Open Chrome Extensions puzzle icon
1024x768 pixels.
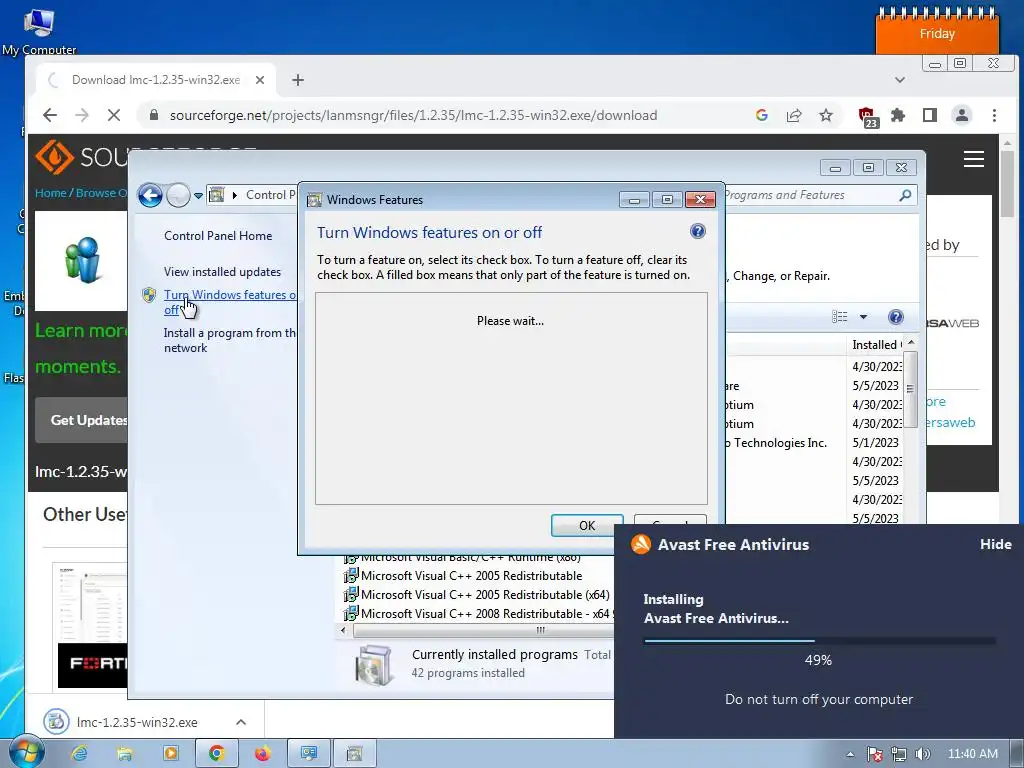pos(898,115)
